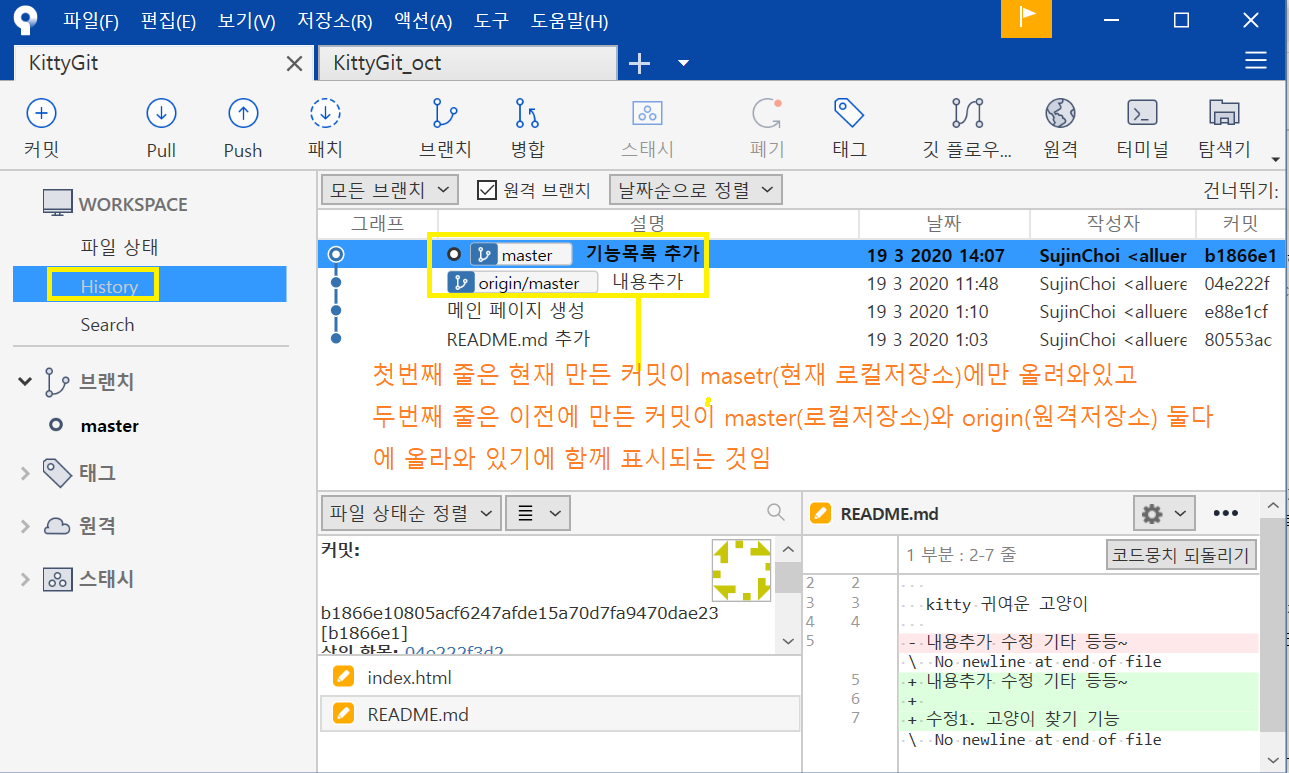Click the 날짜 column header

click(x=944, y=224)
